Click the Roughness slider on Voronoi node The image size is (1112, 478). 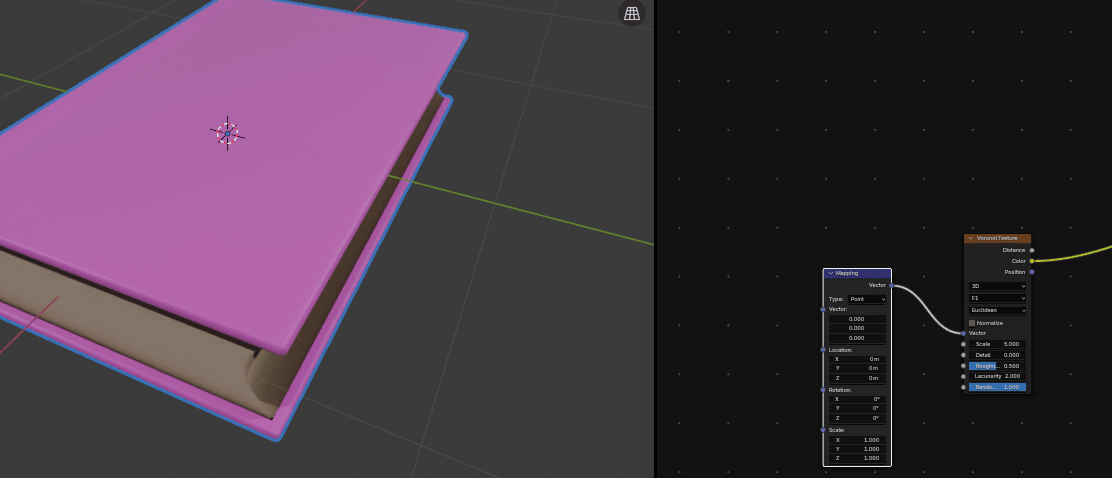point(997,366)
